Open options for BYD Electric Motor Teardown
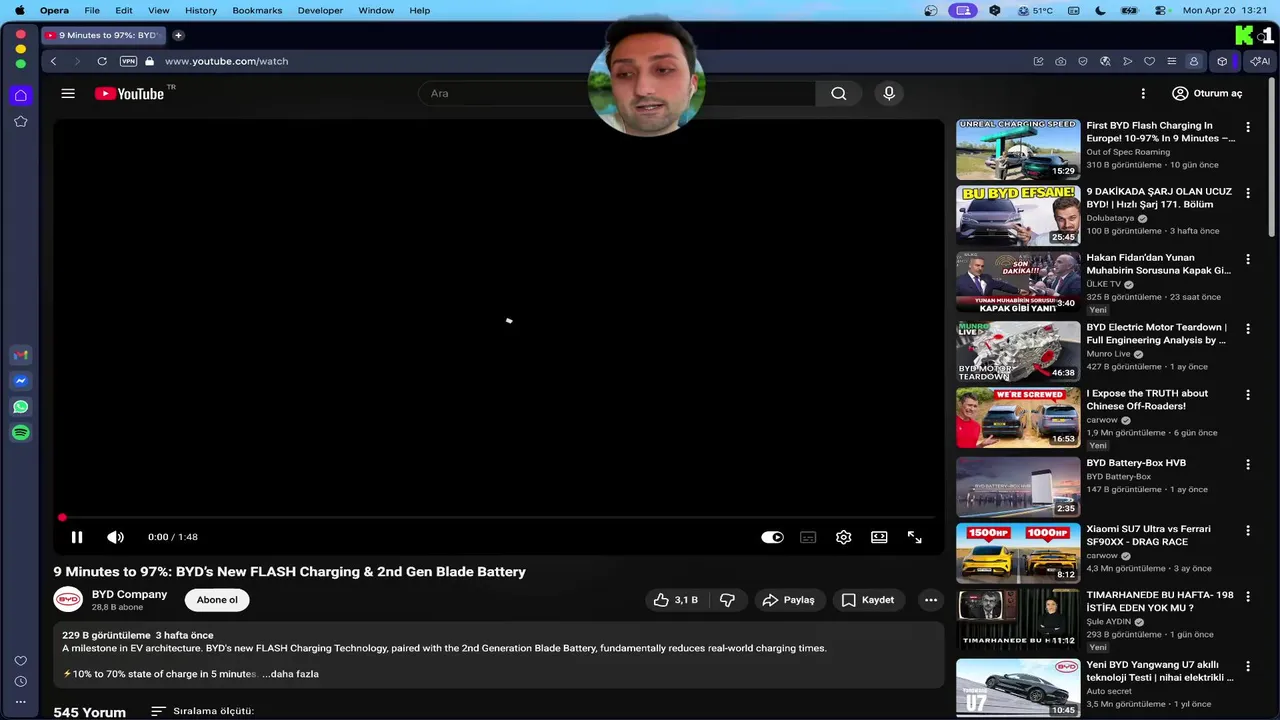Screen dimensions: 1280x720 tap(1247, 329)
